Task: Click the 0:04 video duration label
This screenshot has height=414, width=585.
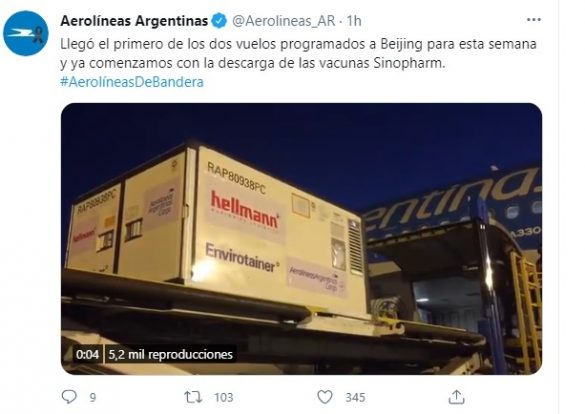Action: tap(87, 354)
